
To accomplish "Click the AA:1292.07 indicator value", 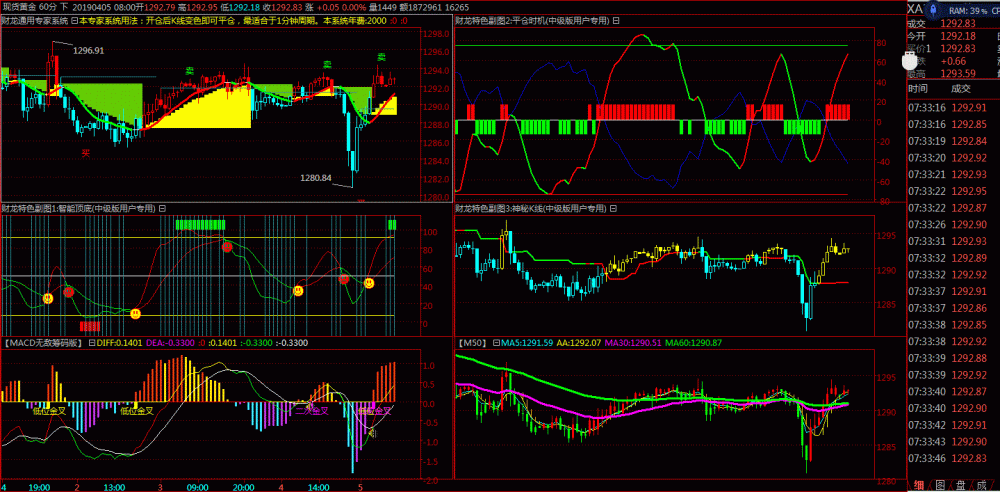I will point(578,343).
